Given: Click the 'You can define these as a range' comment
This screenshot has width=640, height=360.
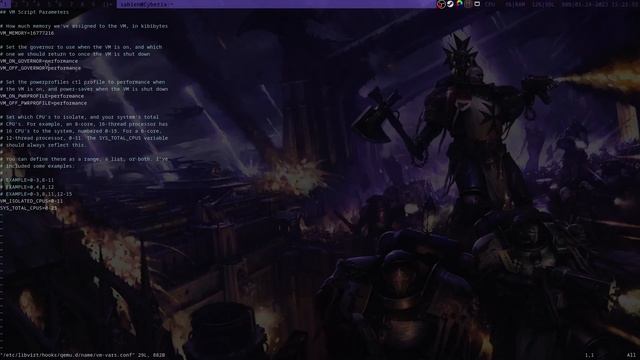Looking at the screenshot, I should (x=84, y=159).
